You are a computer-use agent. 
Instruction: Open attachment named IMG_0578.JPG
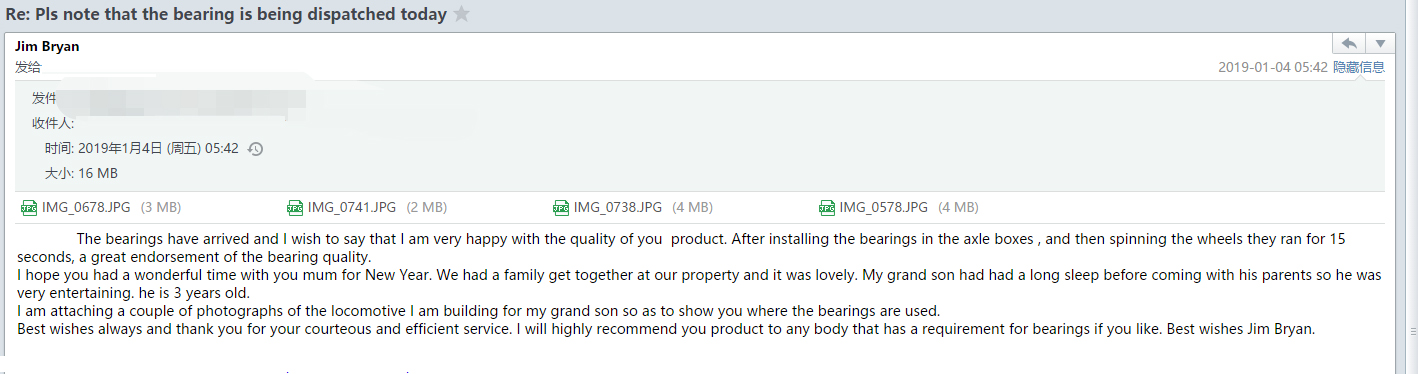pos(884,208)
